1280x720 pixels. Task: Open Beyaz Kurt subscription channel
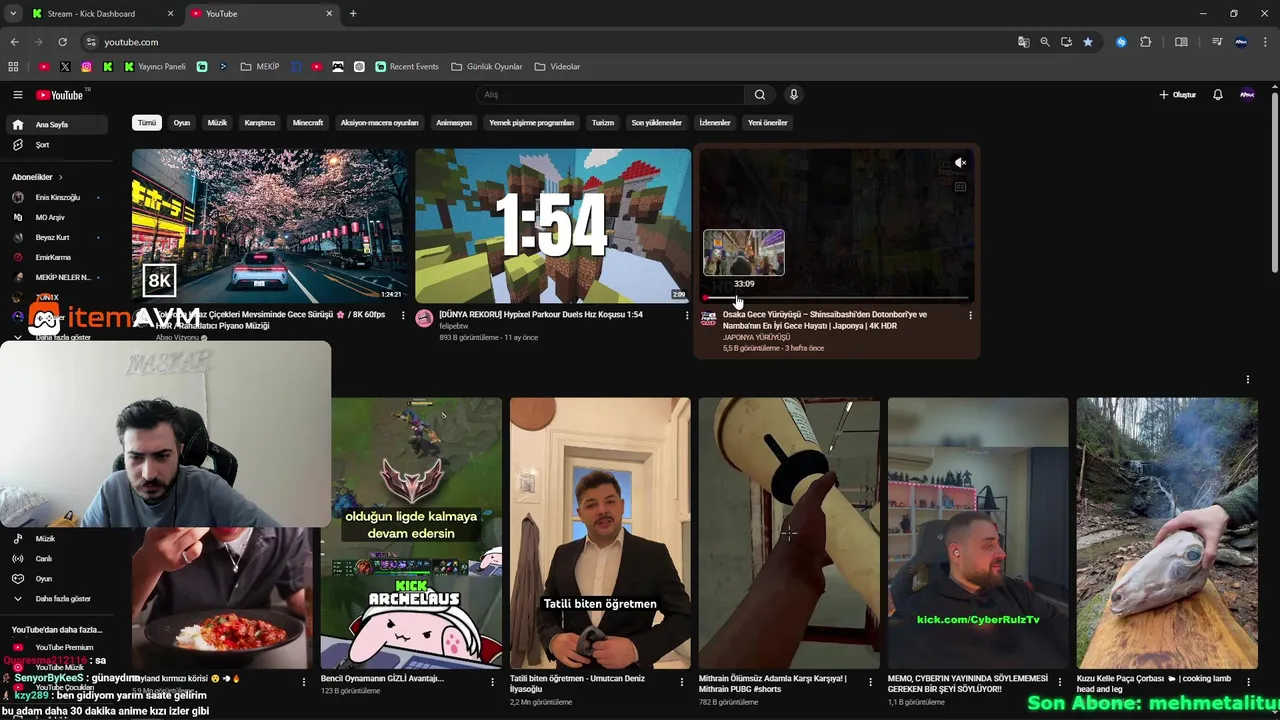pyautogui.click(x=57, y=237)
